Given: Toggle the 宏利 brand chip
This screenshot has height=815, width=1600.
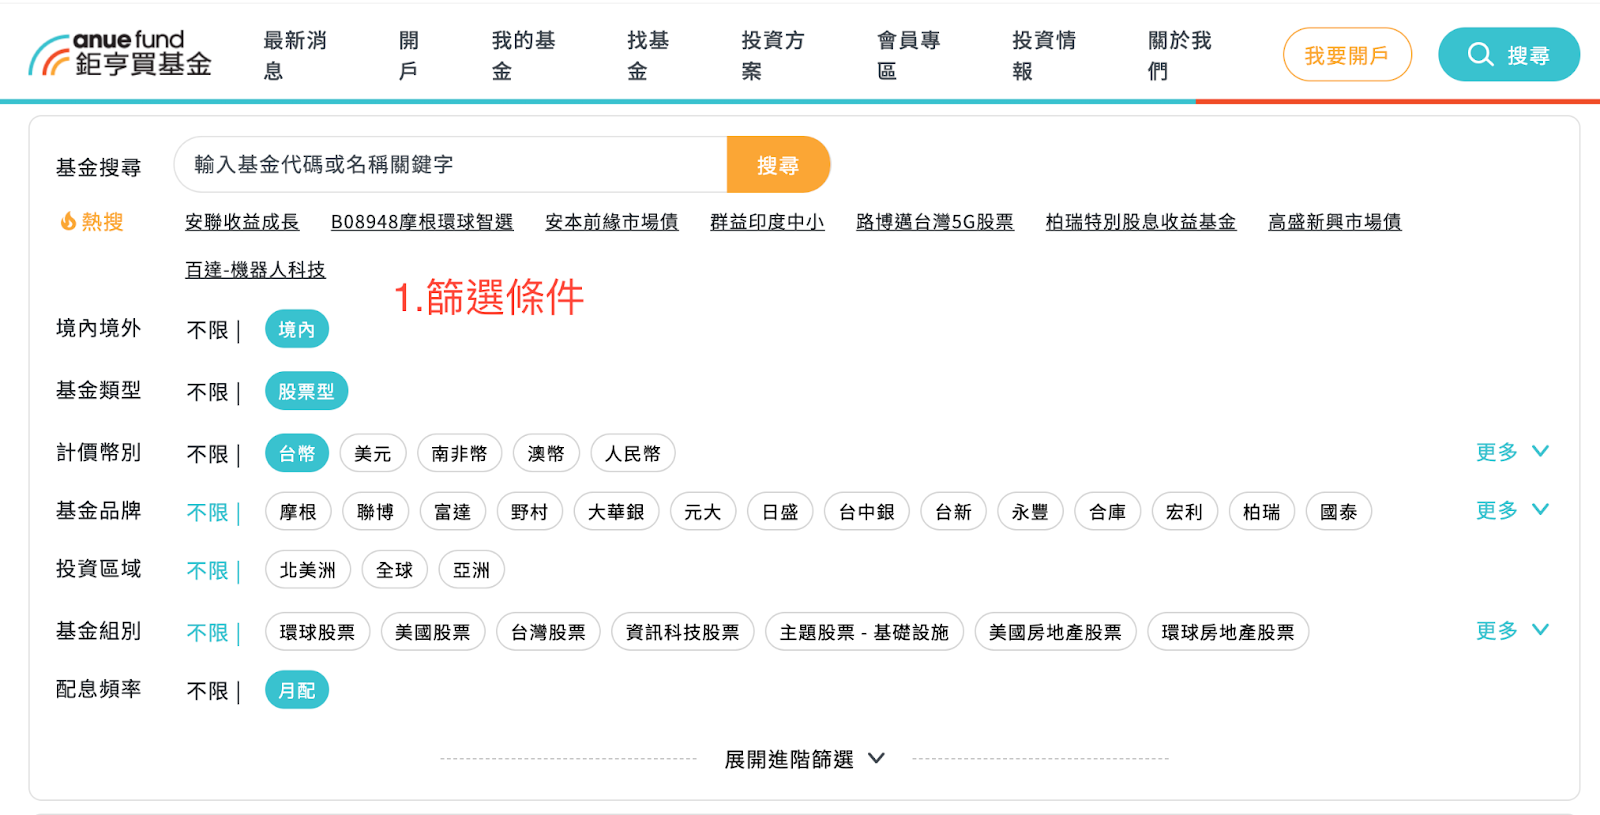Looking at the screenshot, I should 1185,511.
